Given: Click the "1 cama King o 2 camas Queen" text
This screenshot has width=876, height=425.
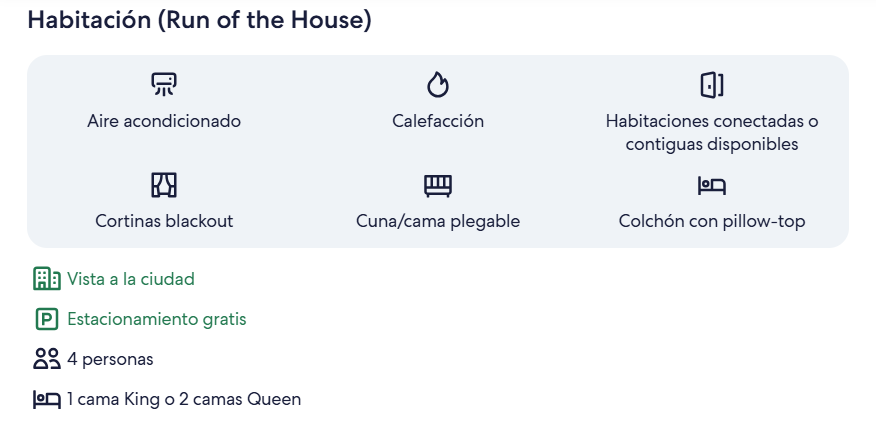Looking at the screenshot, I should click(184, 400).
